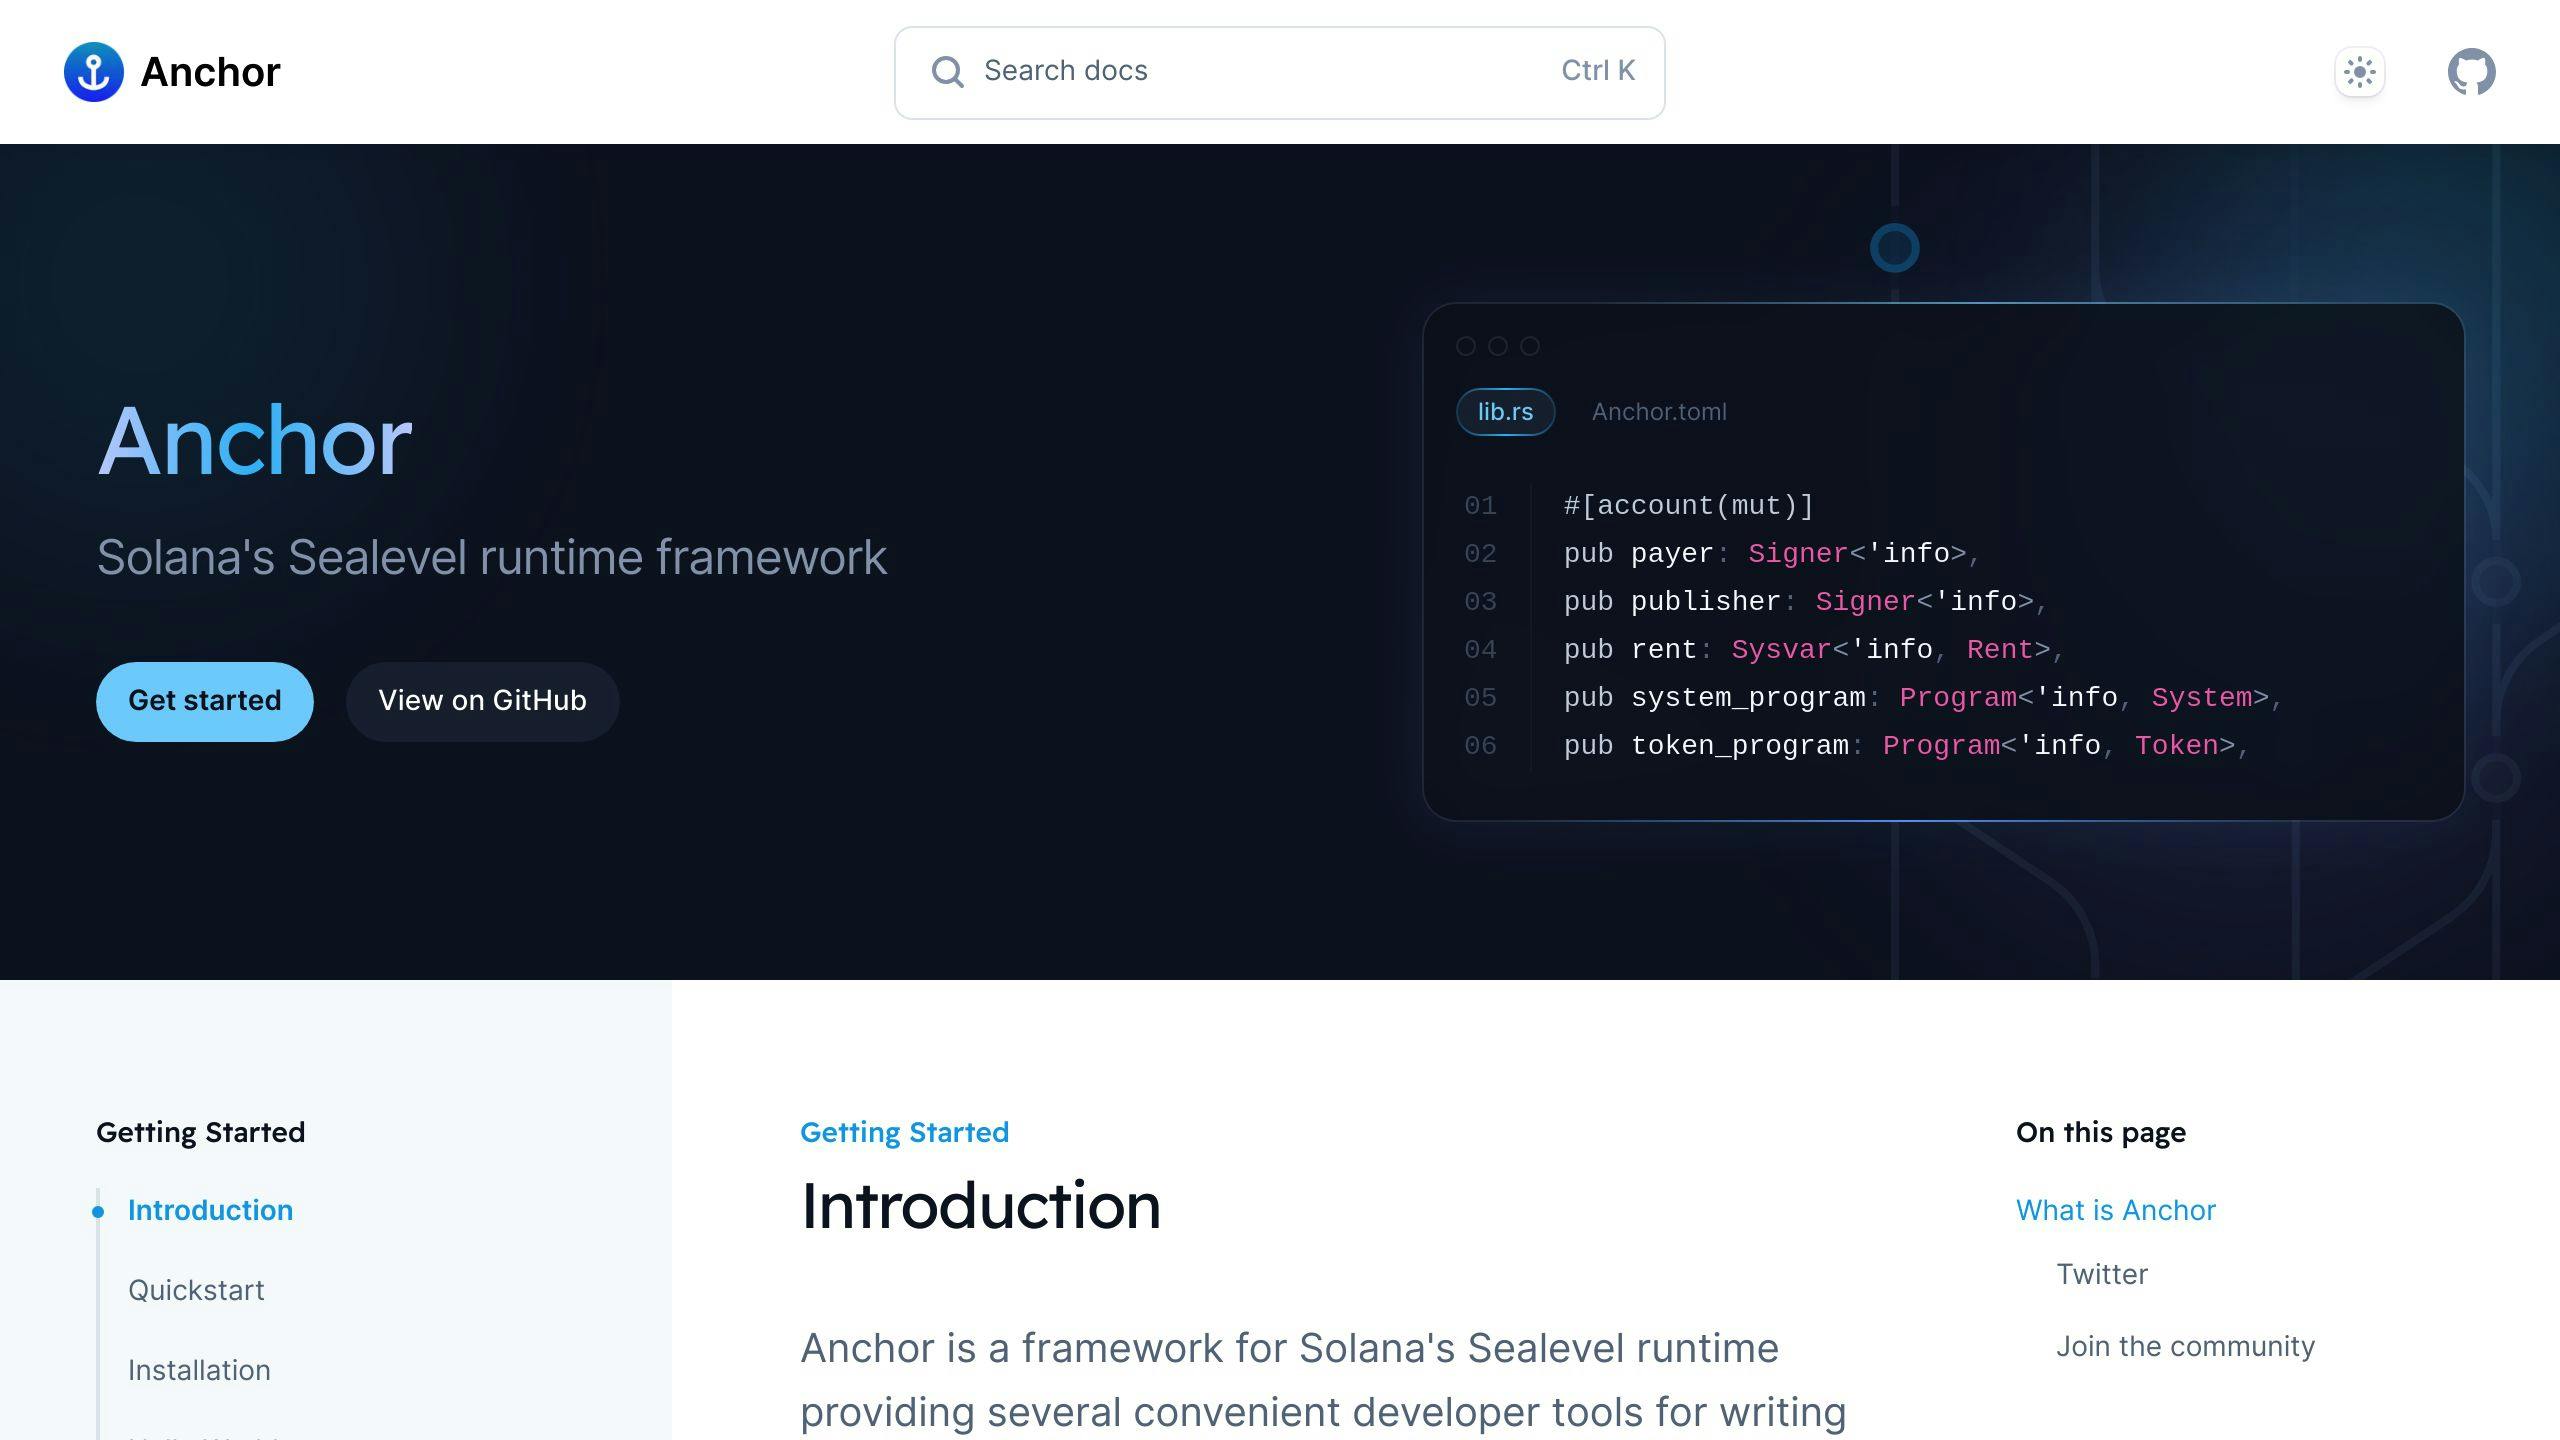Click the Getting Started sidebar heading
The image size is (2560, 1440).
(201, 1132)
